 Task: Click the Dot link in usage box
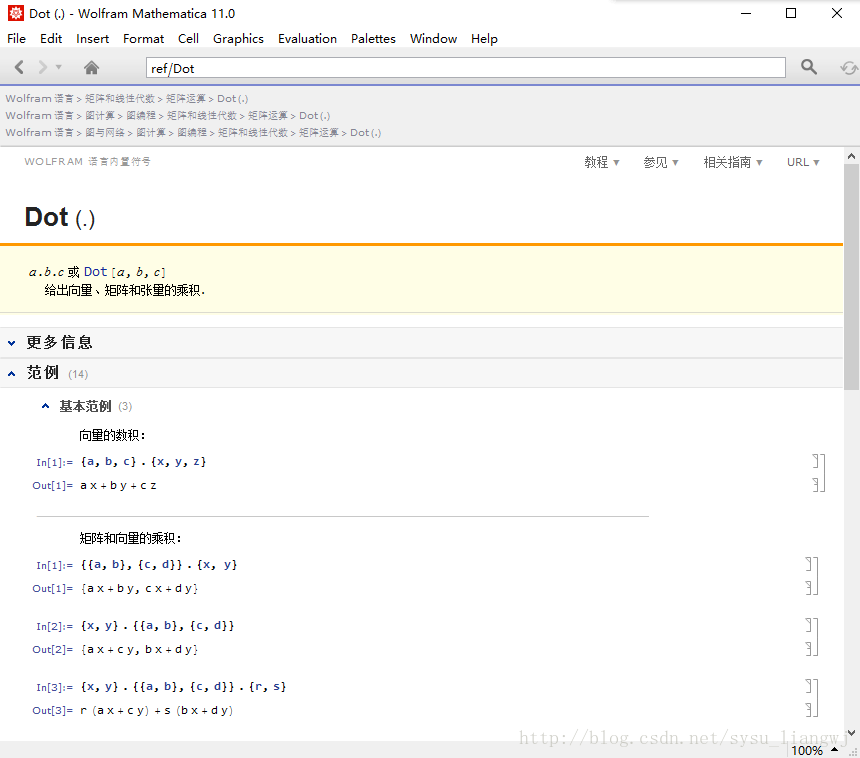pos(95,271)
